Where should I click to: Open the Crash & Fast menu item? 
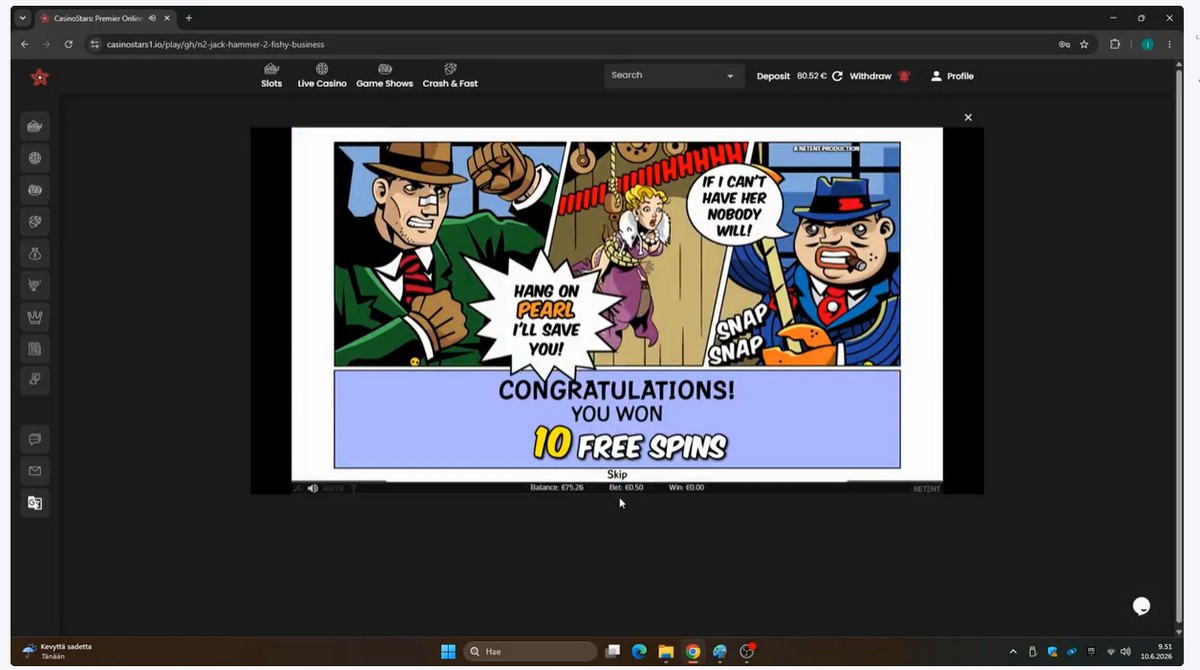coord(450,76)
